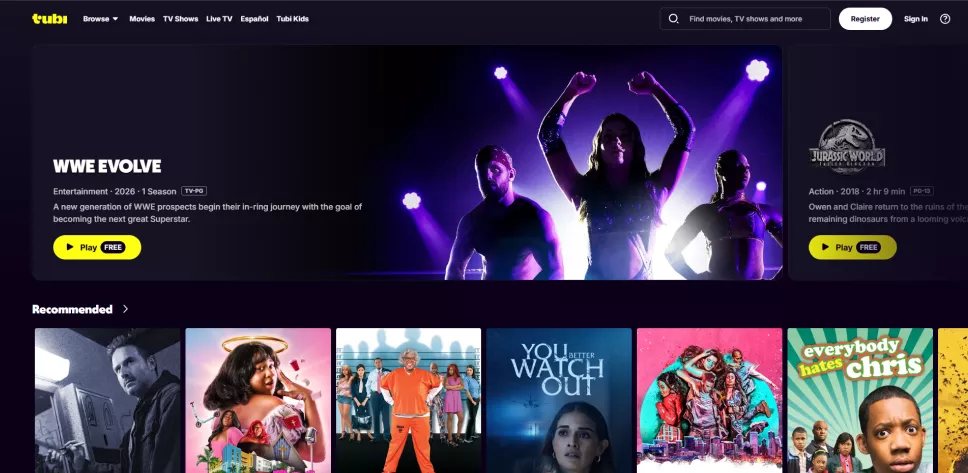The height and width of the screenshot is (473, 968).
Task: Go to the TV Shows section
Action: [180, 19]
